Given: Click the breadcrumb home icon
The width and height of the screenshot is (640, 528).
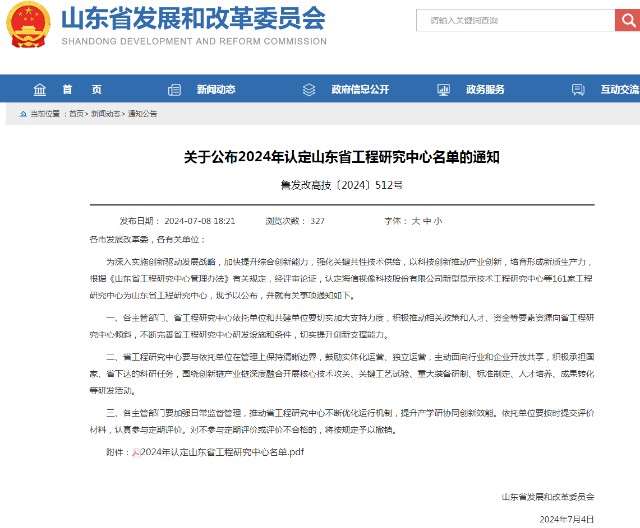Looking at the screenshot, I should pyautogui.click(x=23, y=114).
